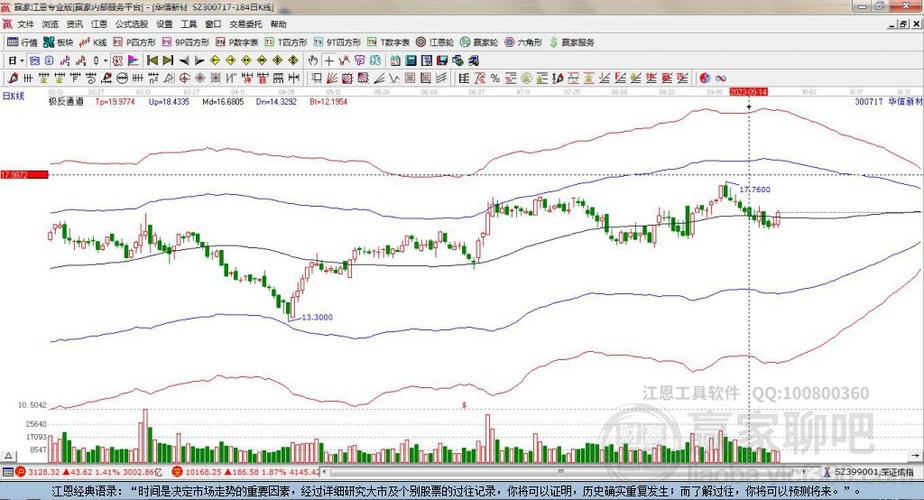The height and width of the screenshot is (500, 924).
Task: Open the 六角形 hexagon tool
Action: (x=523, y=42)
